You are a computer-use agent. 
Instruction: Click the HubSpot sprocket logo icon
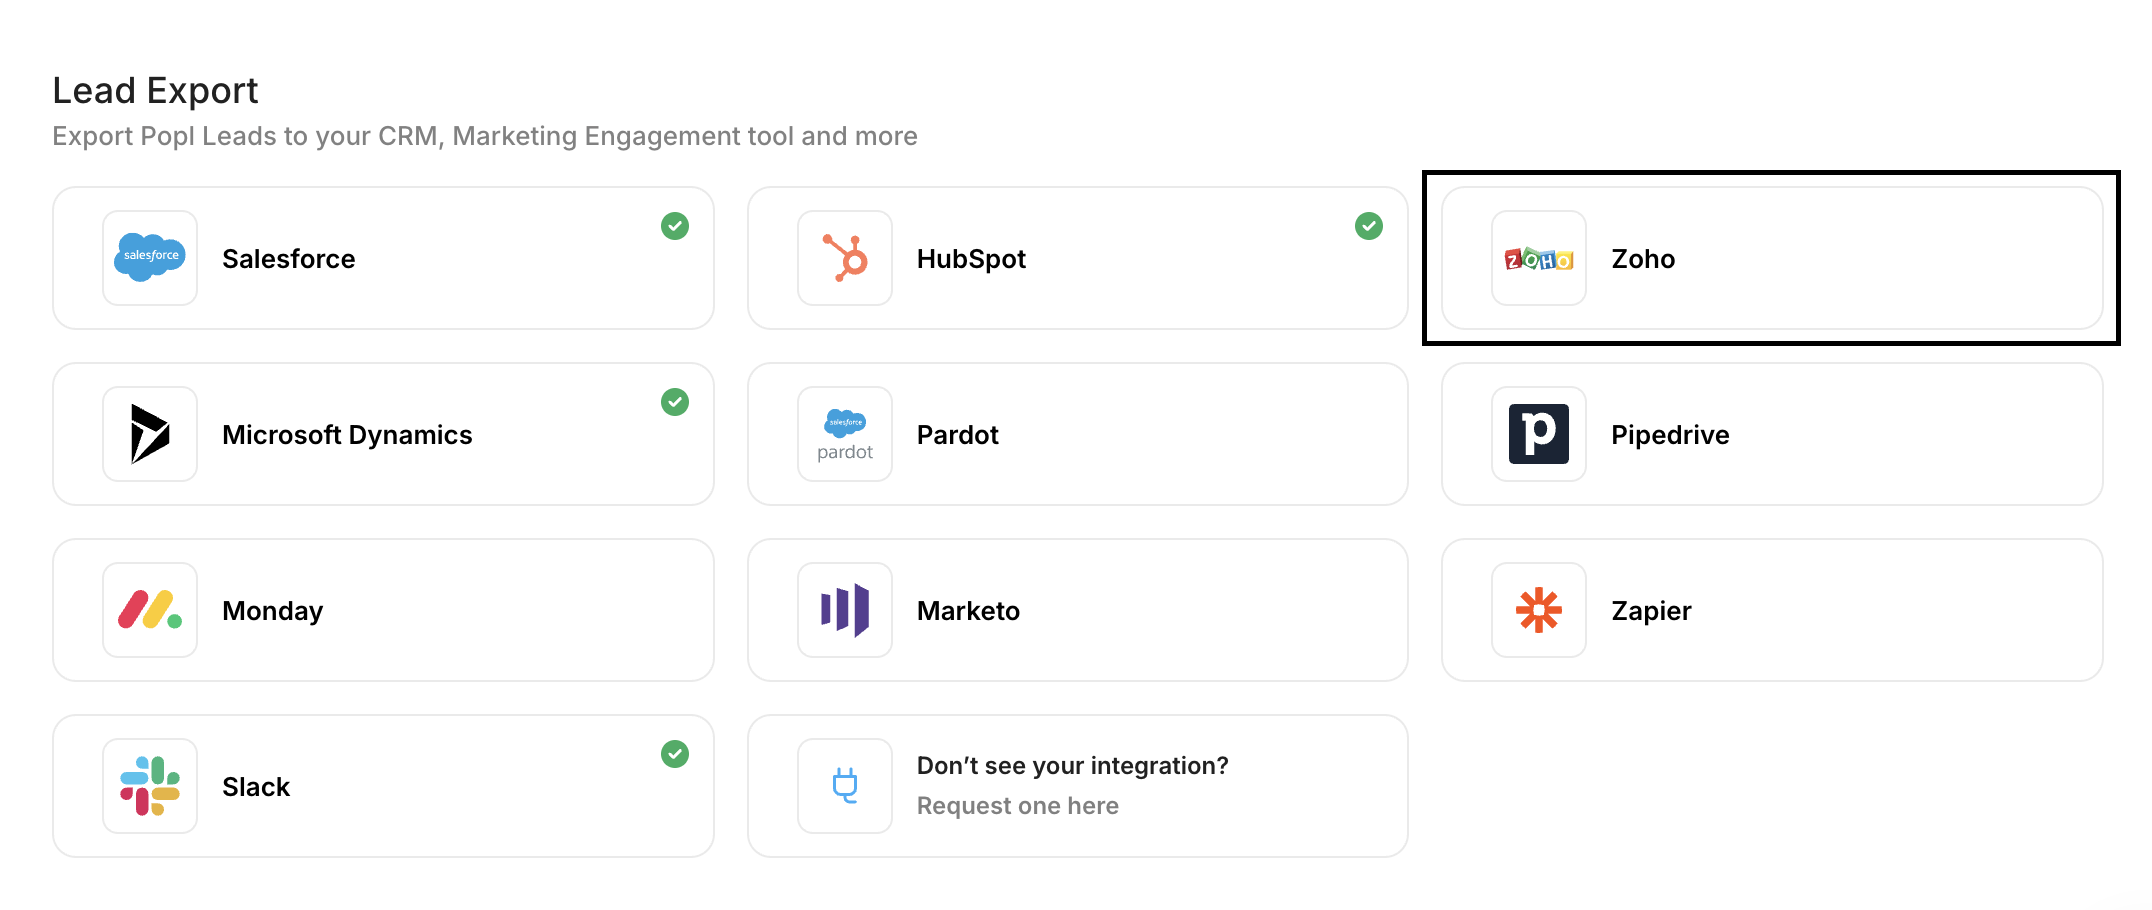[x=845, y=258]
